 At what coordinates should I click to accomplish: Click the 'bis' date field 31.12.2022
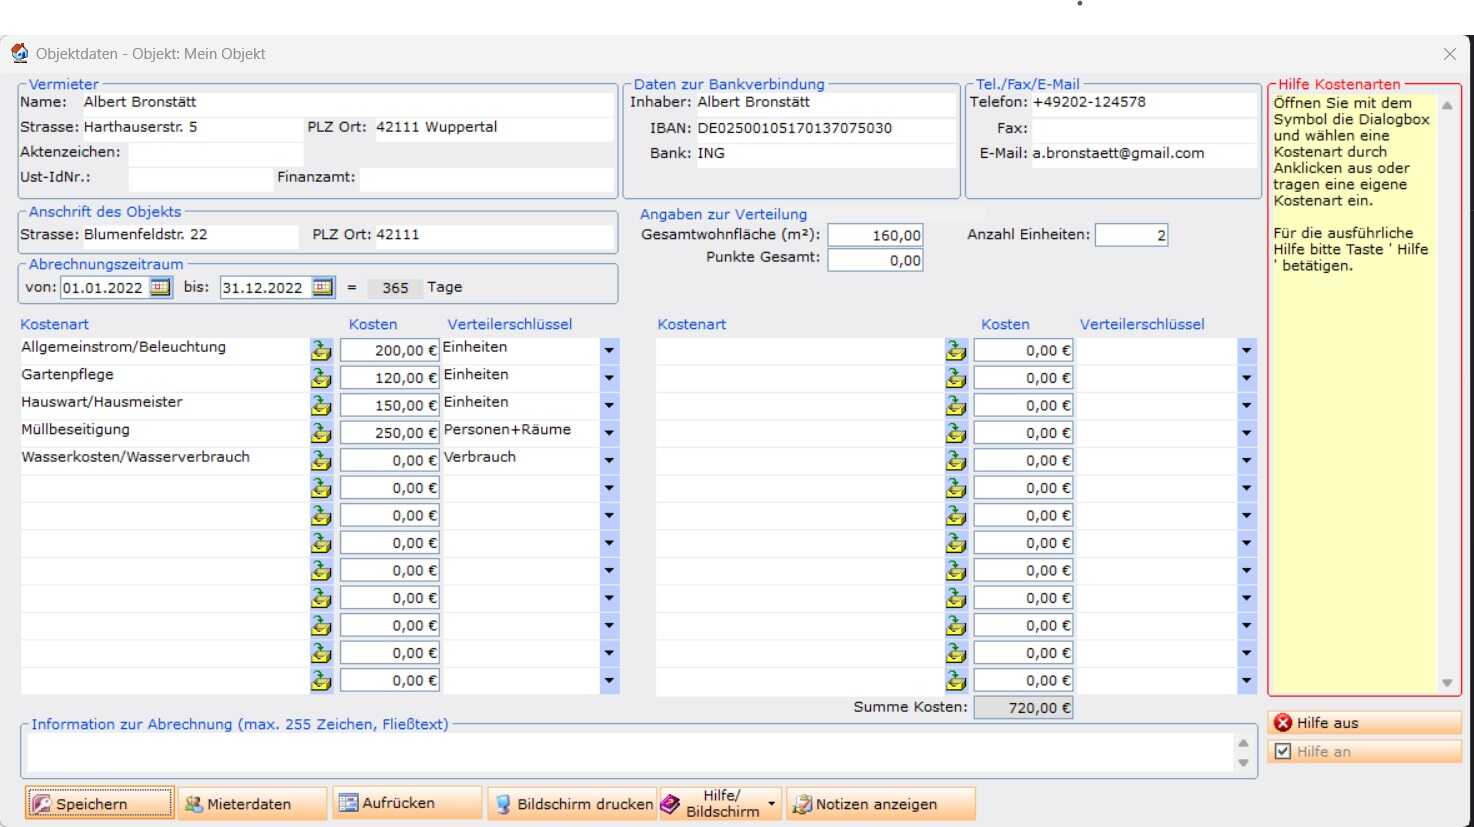266,287
